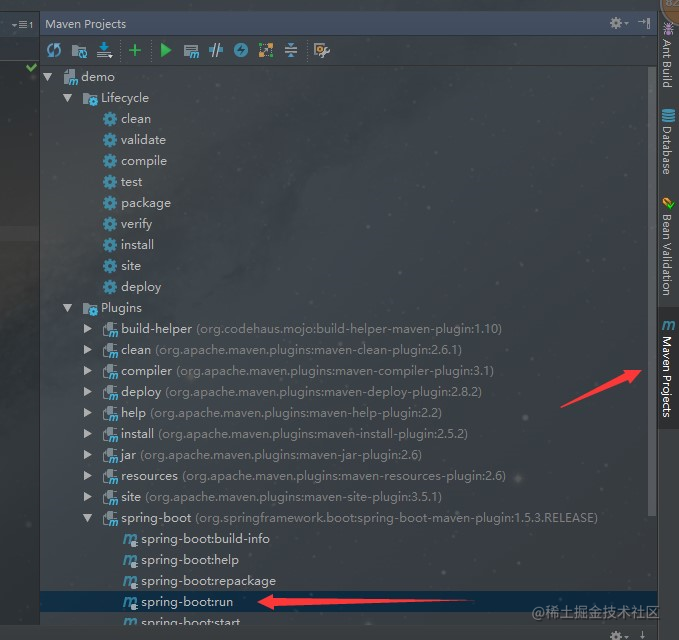679x640 pixels.
Task: Click Generate Sources and Update Folders icon
Action: tap(79, 51)
